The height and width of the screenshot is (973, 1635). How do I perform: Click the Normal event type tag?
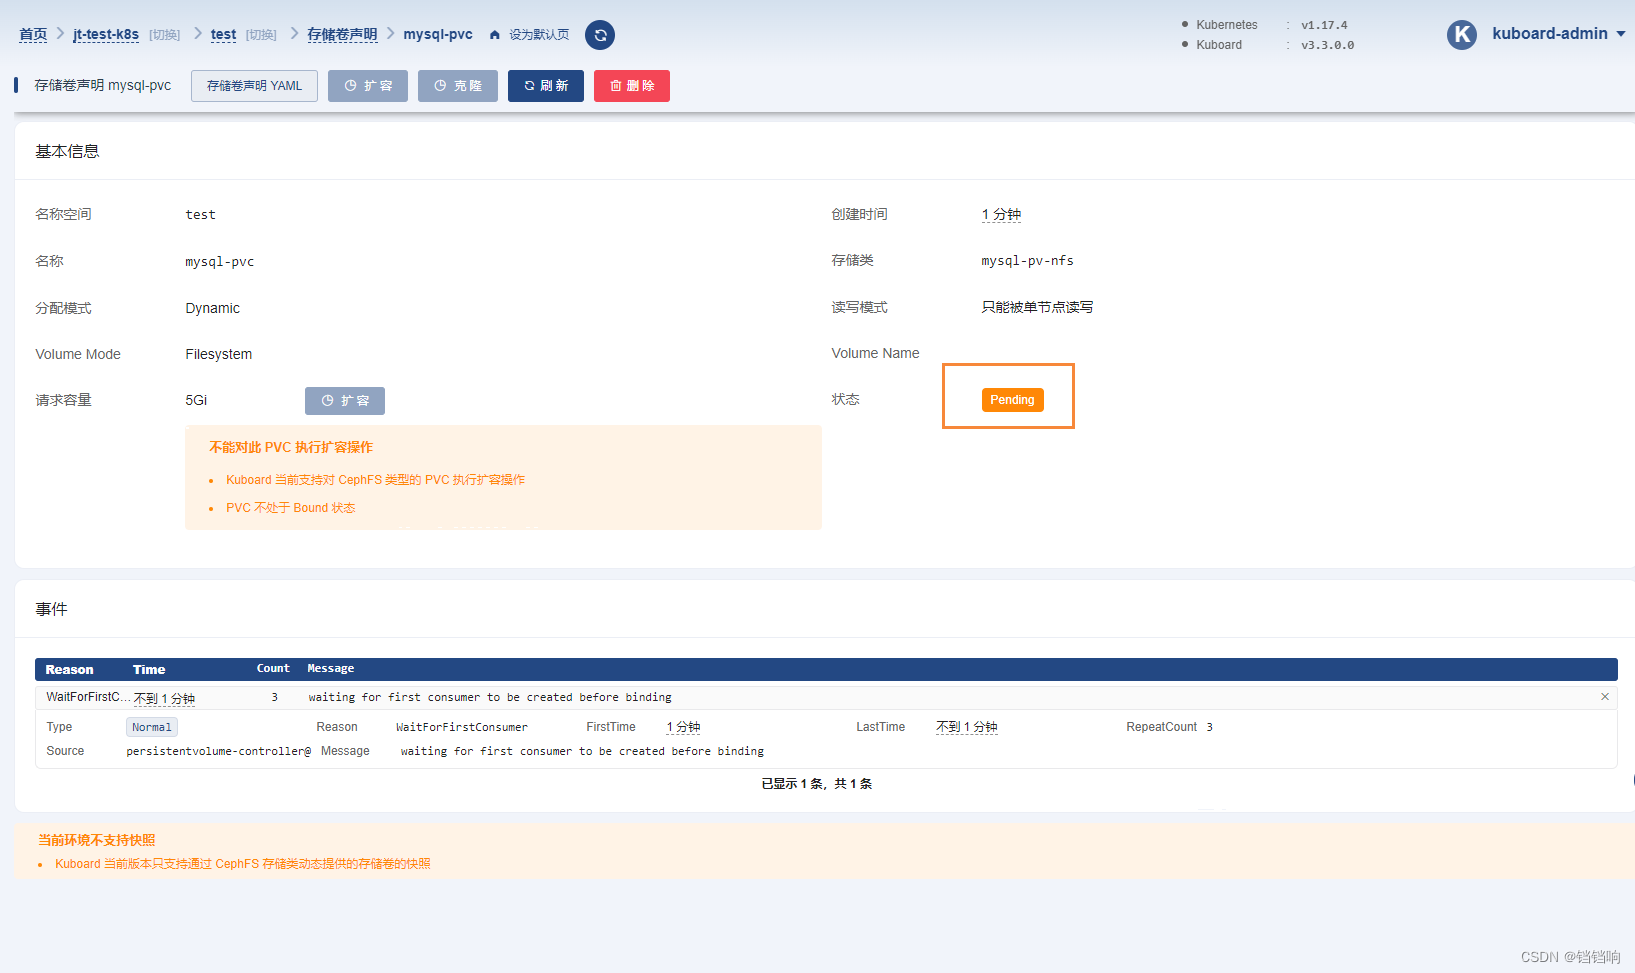pos(152,728)
